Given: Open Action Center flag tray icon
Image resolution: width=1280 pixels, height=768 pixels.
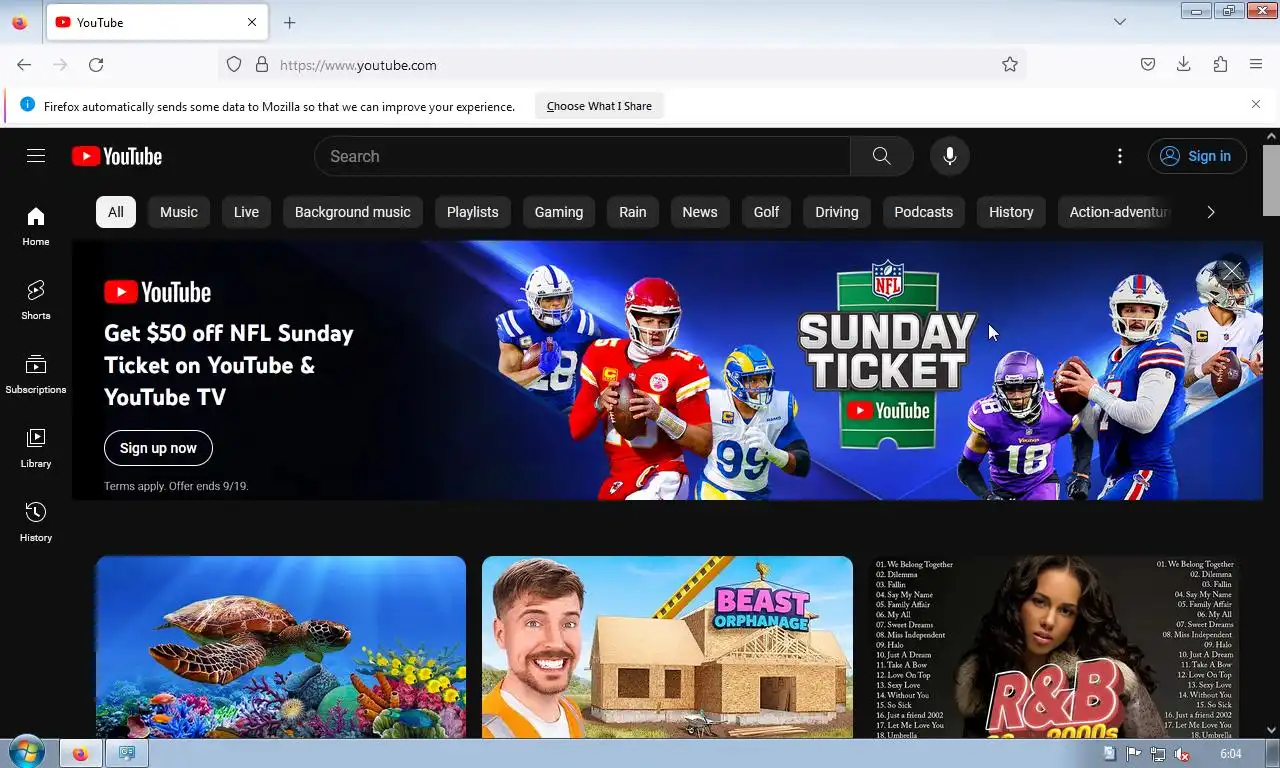Looking at the screenshot, I should [x=1134, y=754].
